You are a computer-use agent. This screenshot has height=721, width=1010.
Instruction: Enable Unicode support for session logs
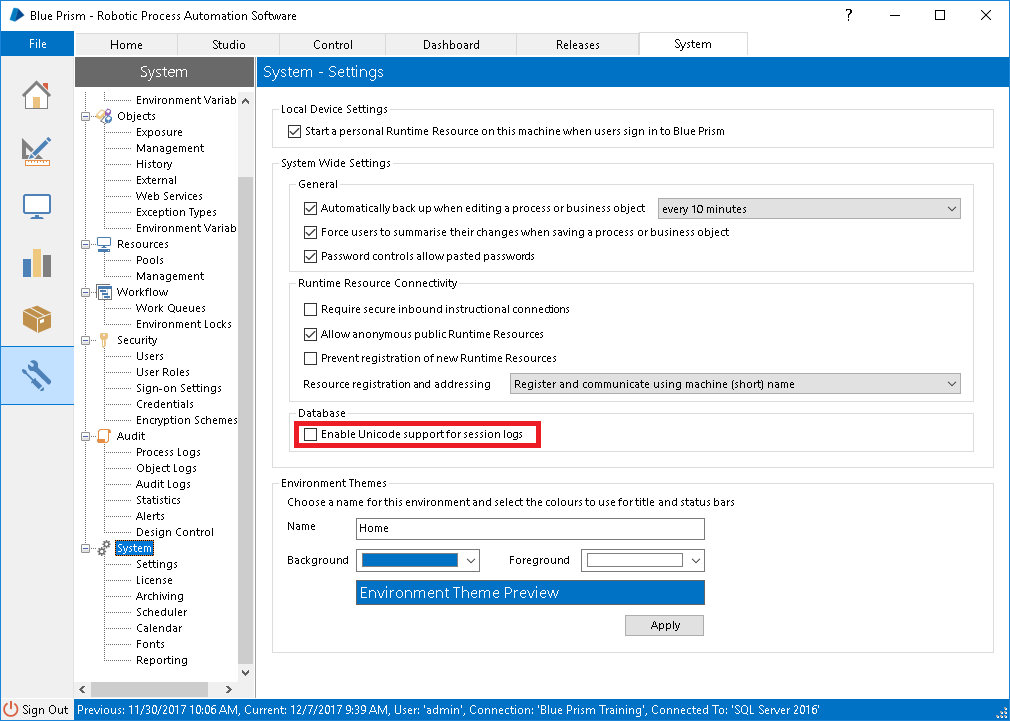point(310,434)
